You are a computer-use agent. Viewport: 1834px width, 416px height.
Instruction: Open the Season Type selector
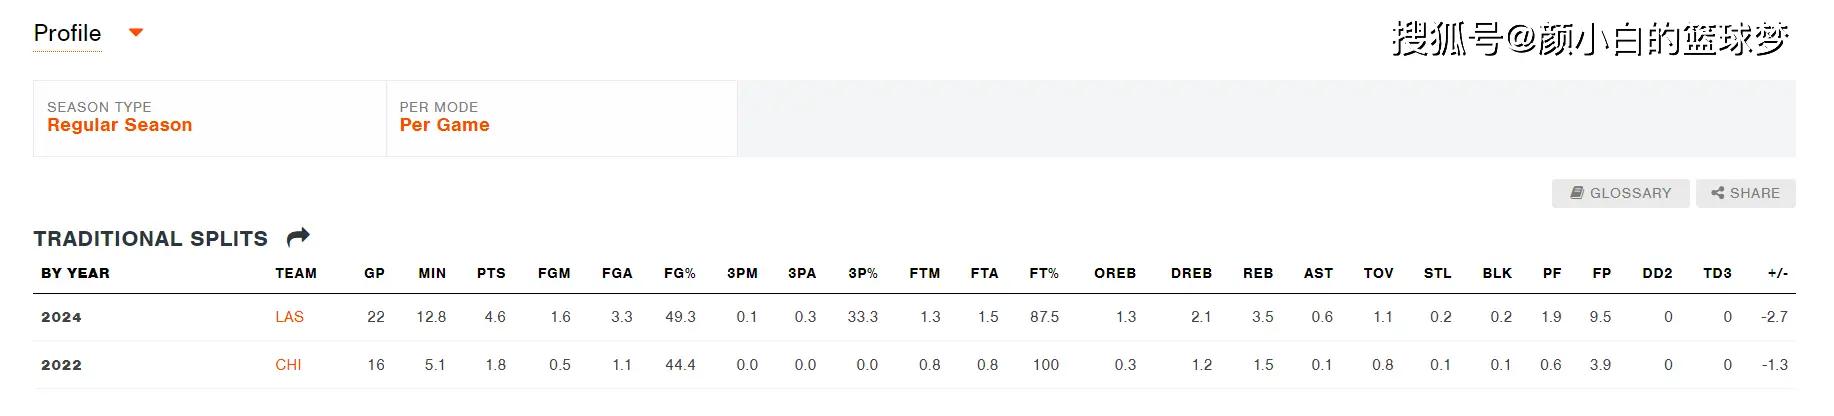pyautogui.click(x=209, y=118)
